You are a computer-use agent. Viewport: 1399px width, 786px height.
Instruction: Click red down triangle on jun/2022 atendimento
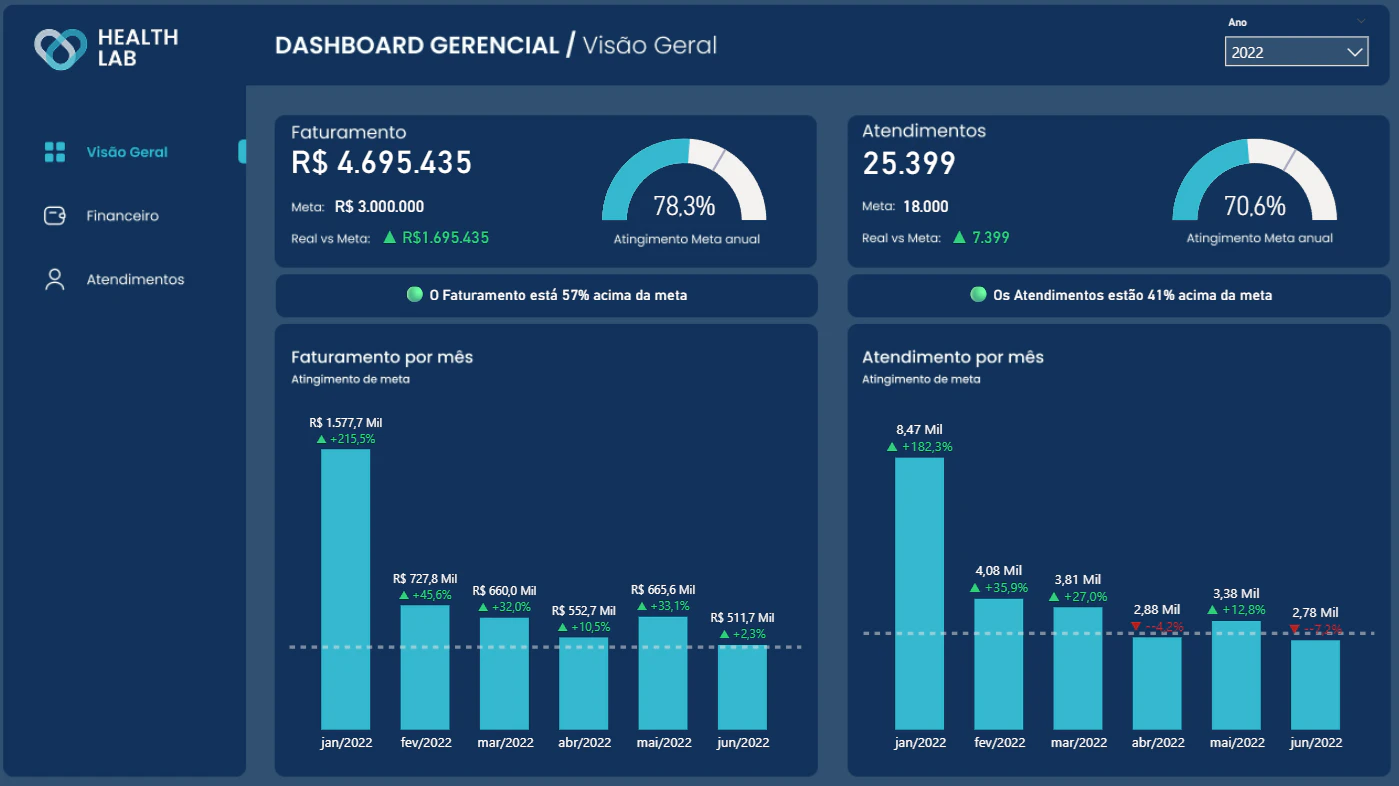(x=1295, y=629)
